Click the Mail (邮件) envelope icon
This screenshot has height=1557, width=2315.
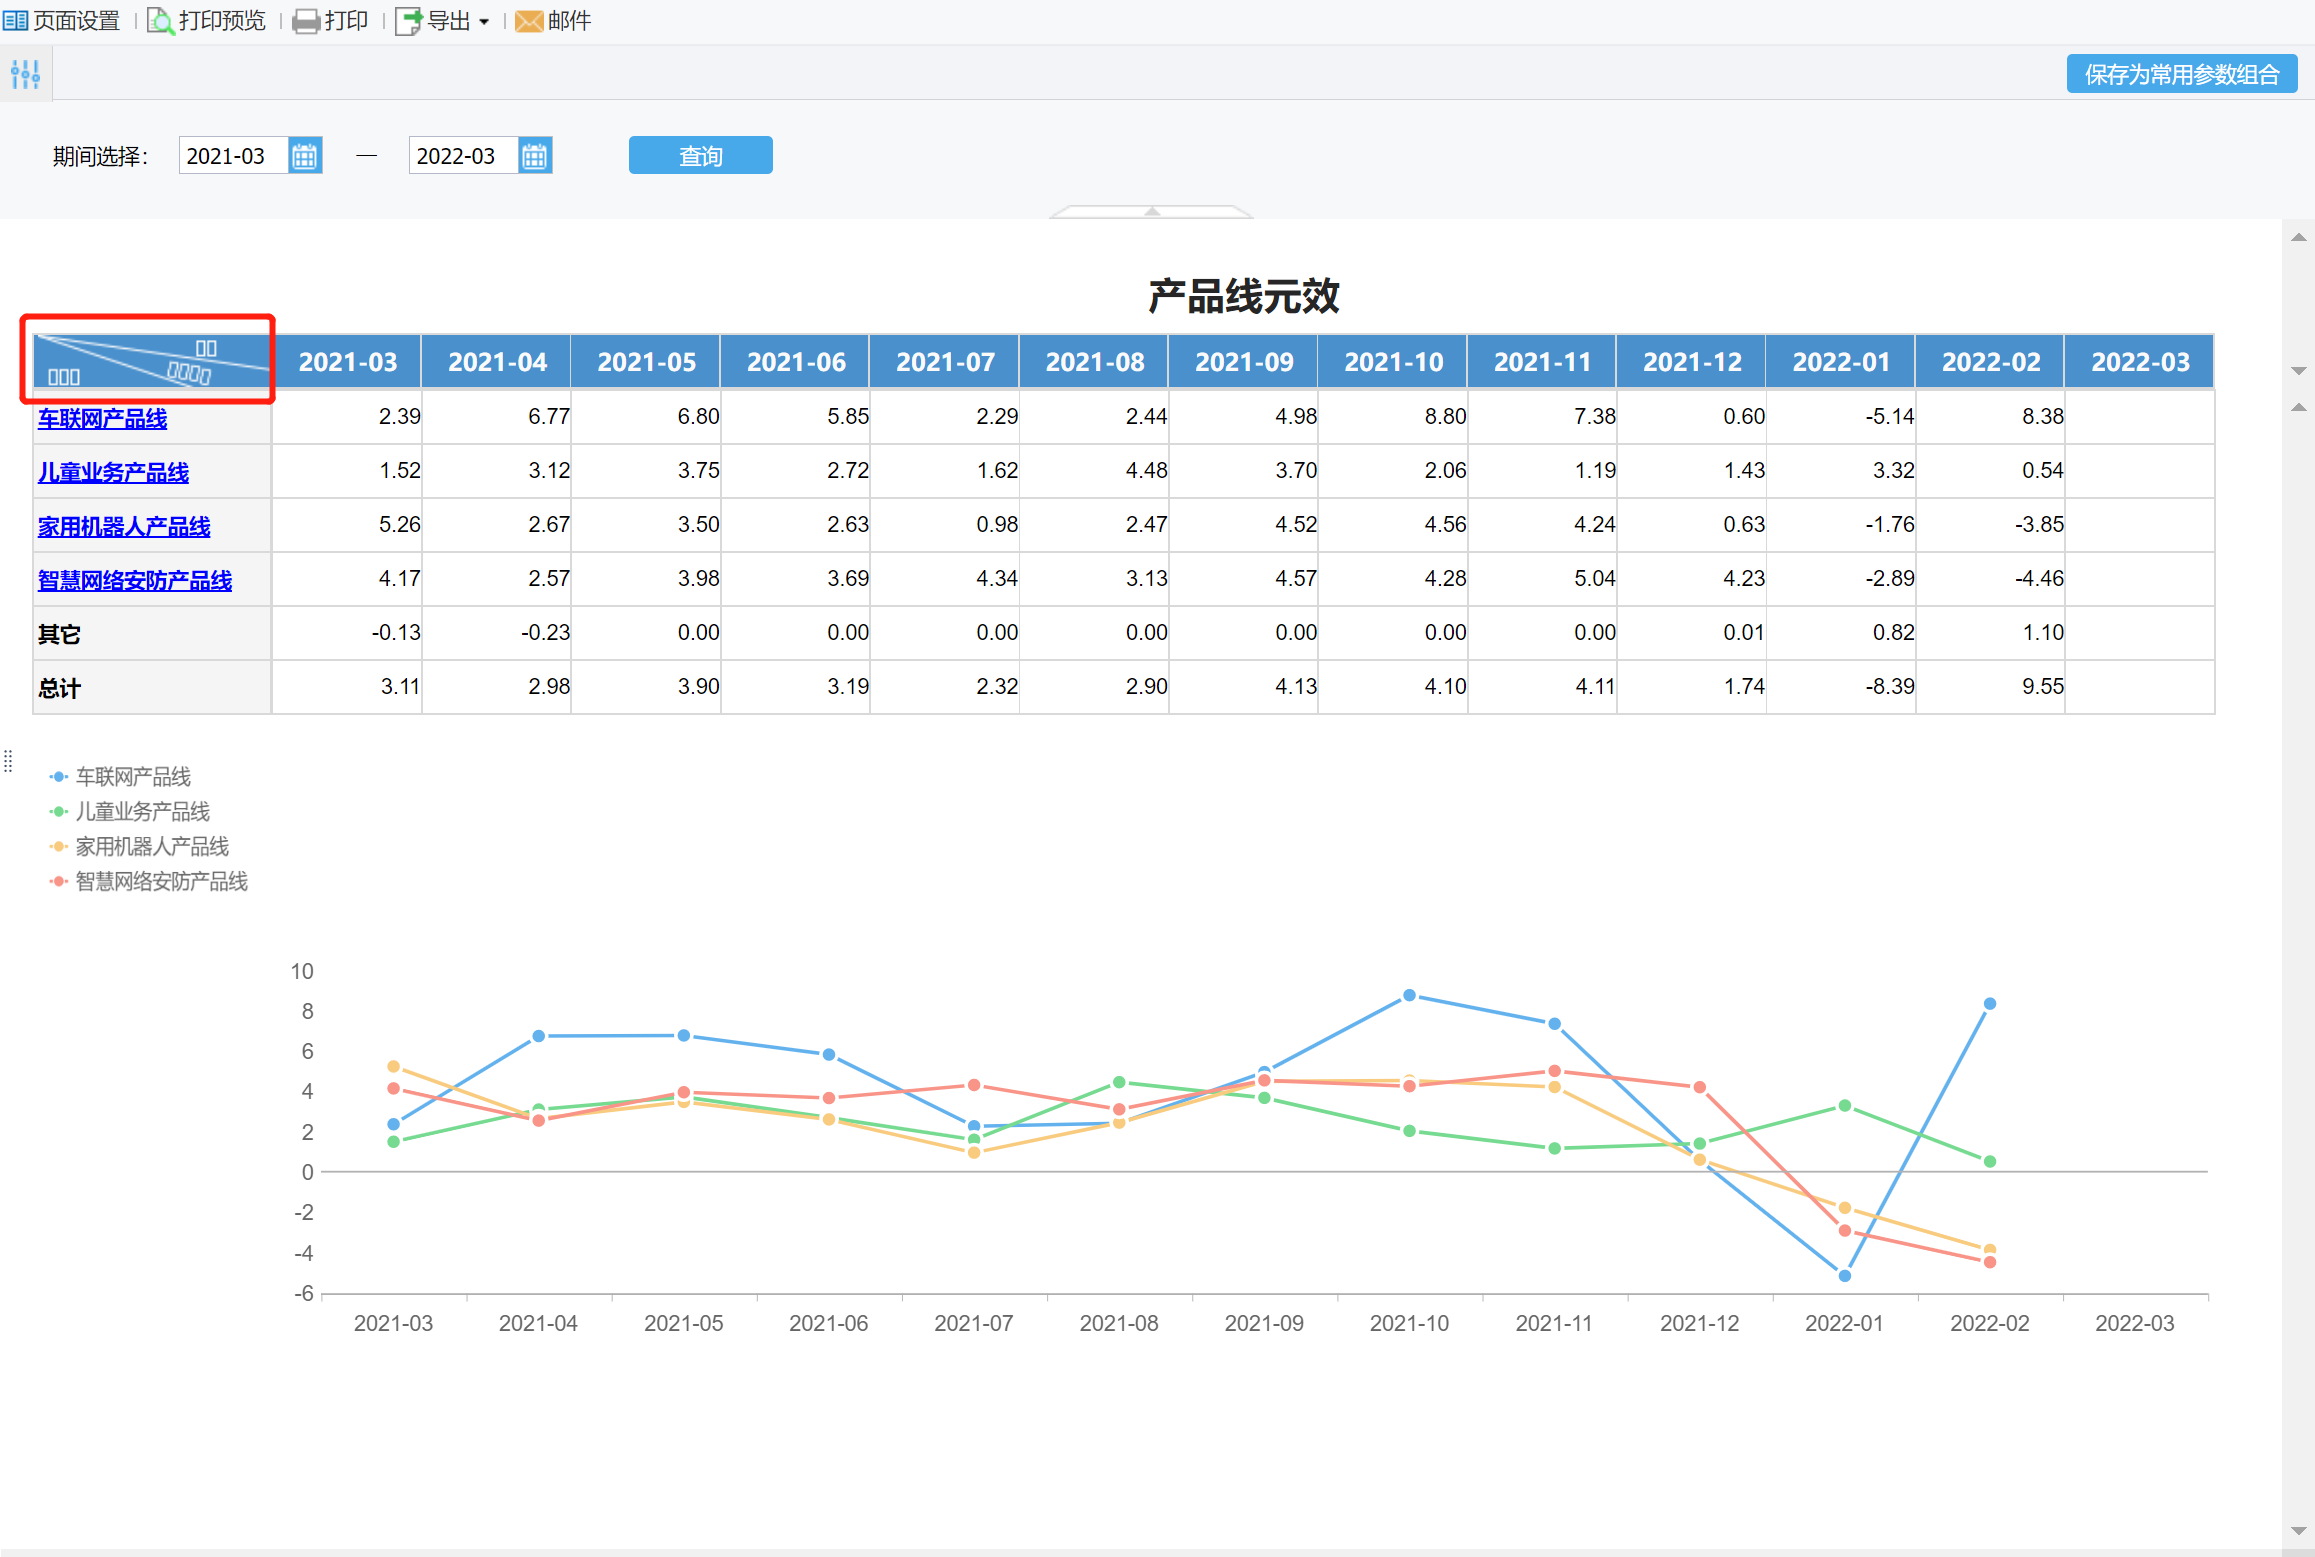tap(529, 21)
